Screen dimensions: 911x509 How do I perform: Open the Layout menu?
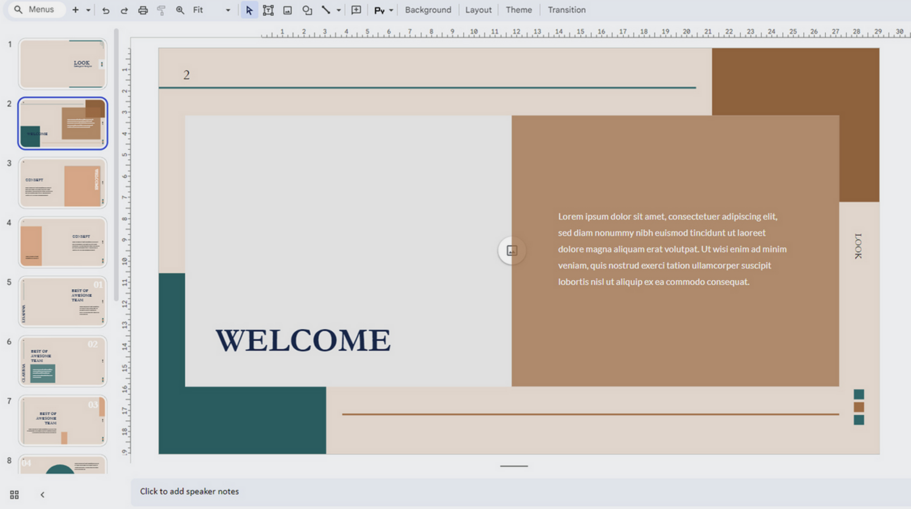coord(478,10)
